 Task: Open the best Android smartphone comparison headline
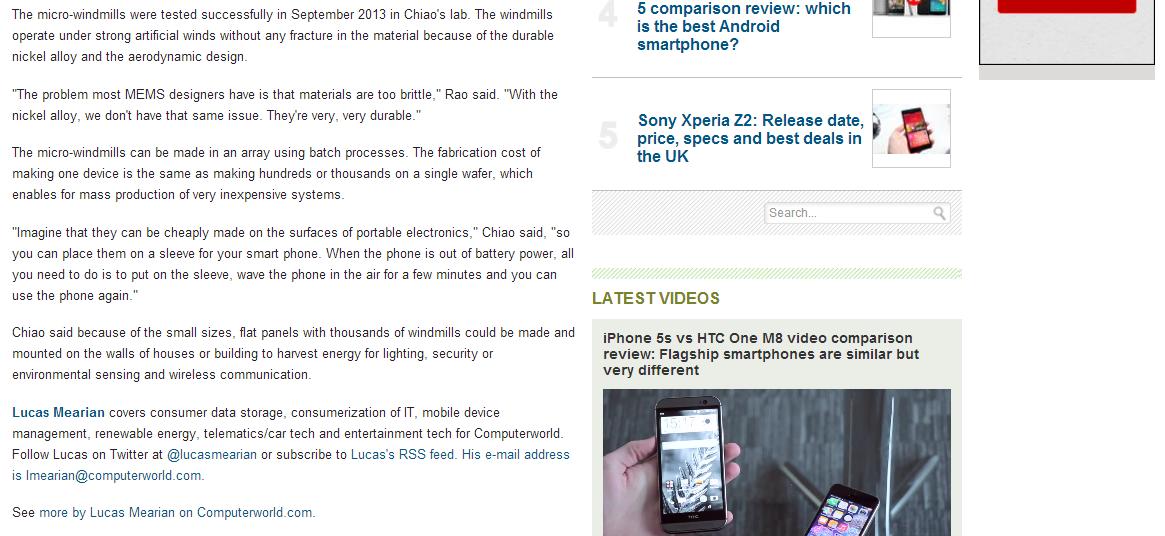pyautogui.click(x=744, y=26)
